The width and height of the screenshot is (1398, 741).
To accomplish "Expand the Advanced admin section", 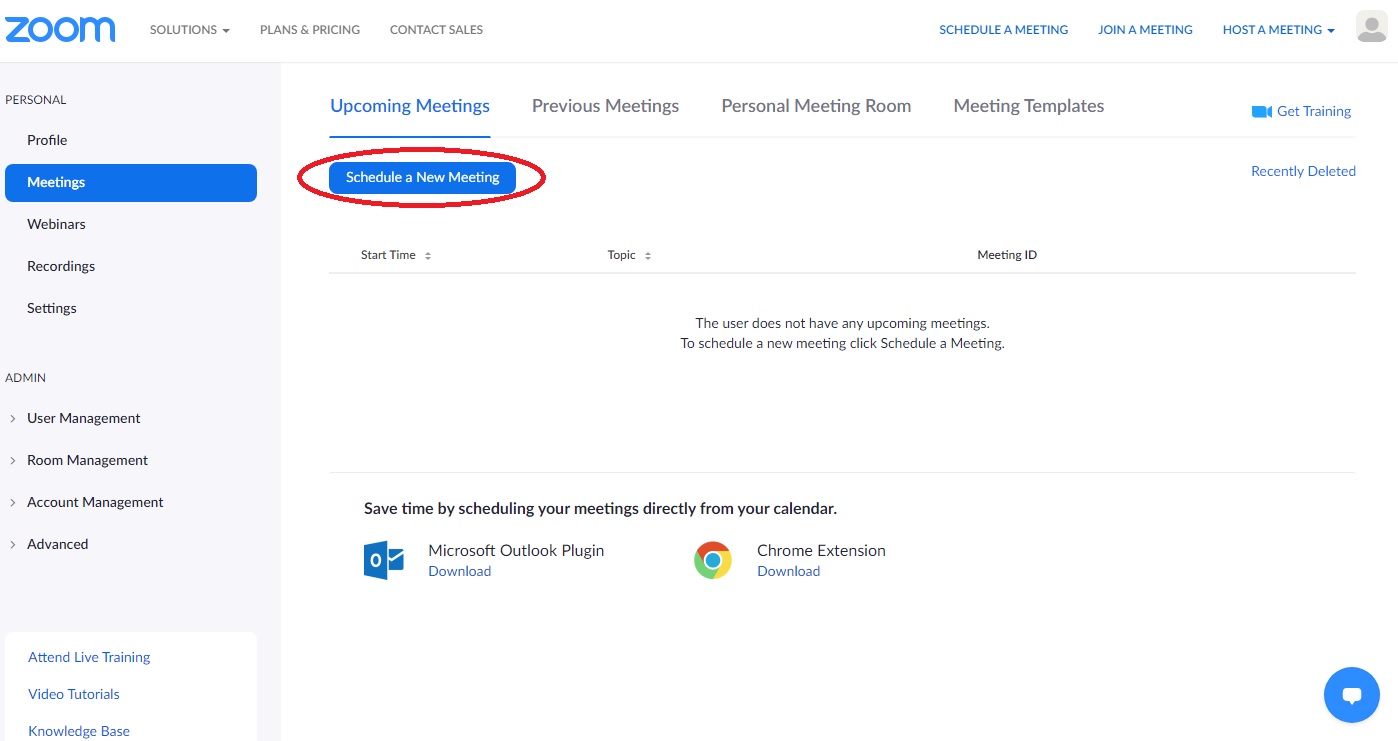I will click(x=57, y=544).
